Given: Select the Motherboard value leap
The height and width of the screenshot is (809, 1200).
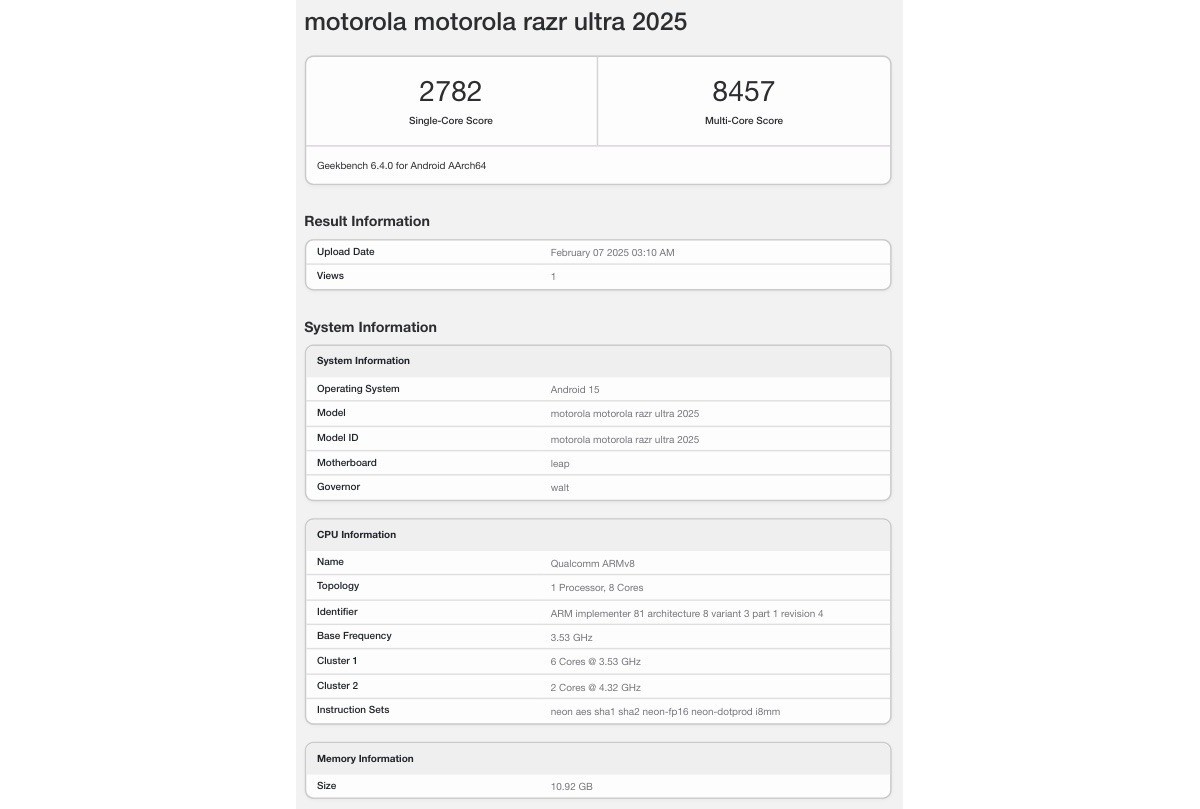Looking at the screenshot, I should pyautogui.click(x=559, y=463).
